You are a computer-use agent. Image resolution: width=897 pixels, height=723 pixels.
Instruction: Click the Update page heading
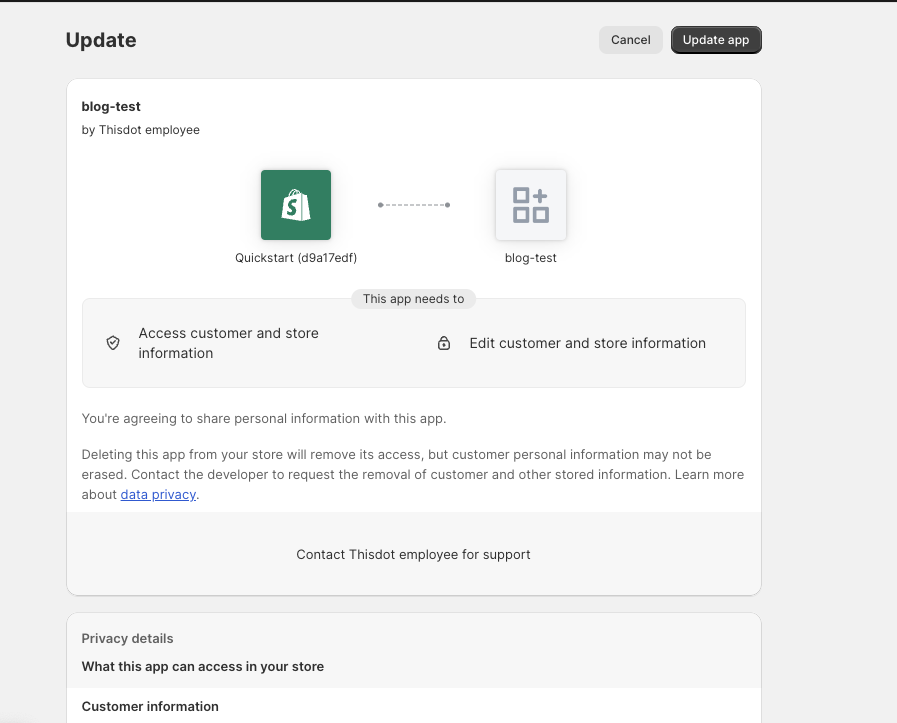pos(101,40)
